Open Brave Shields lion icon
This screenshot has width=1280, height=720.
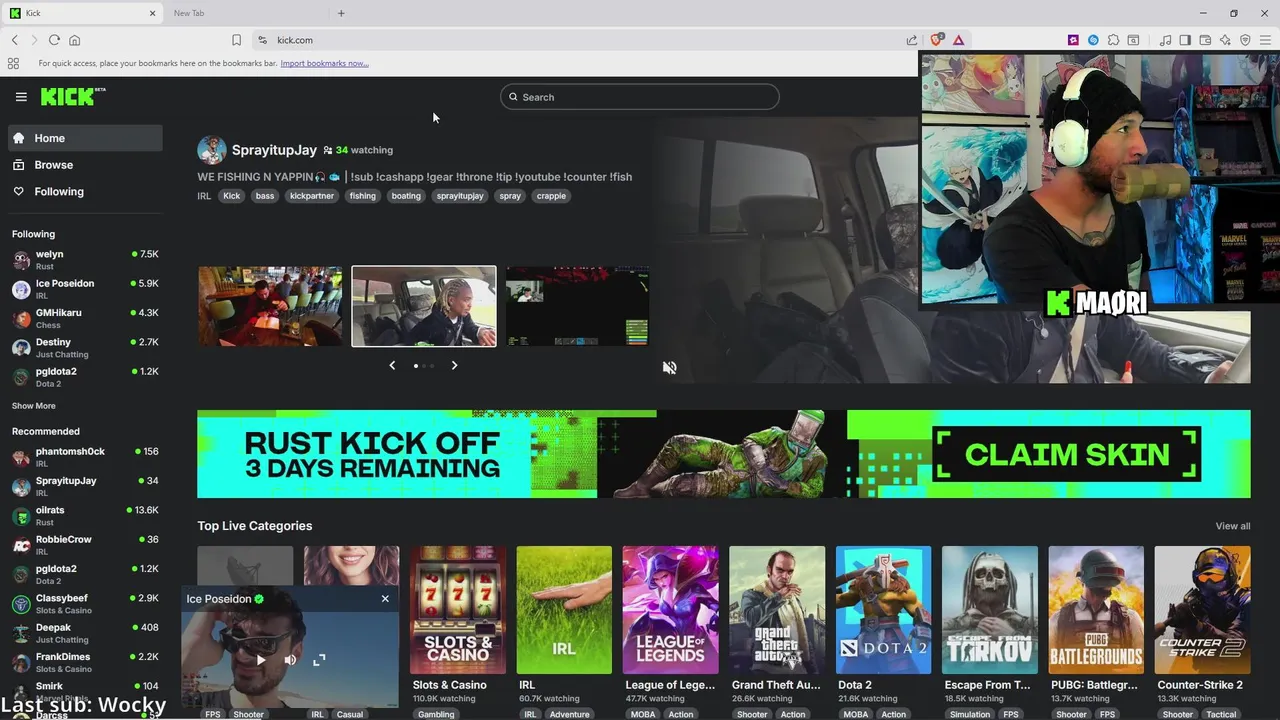point(937,40)
